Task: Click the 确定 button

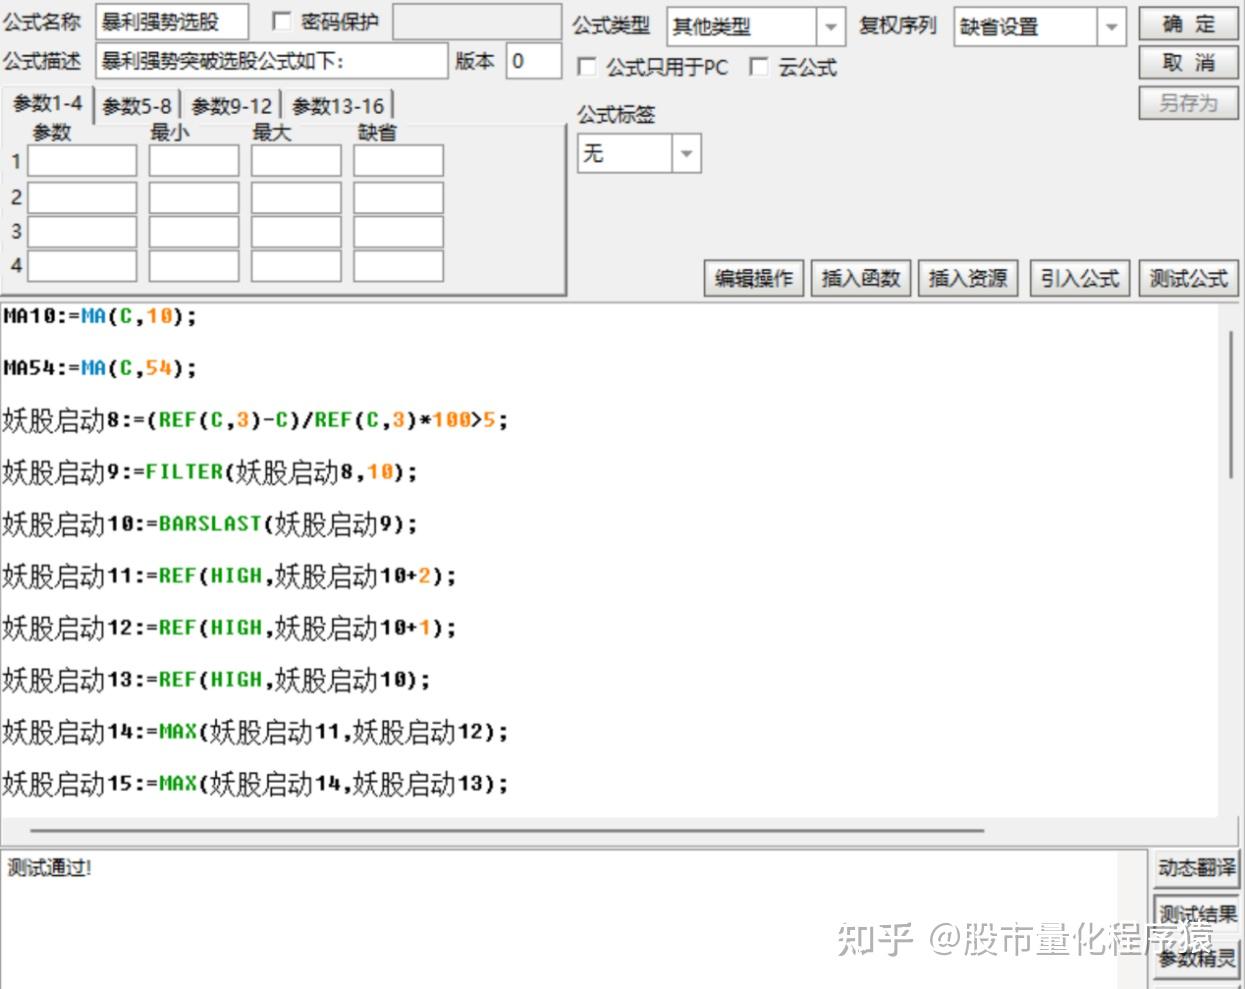Action: 1188,24
